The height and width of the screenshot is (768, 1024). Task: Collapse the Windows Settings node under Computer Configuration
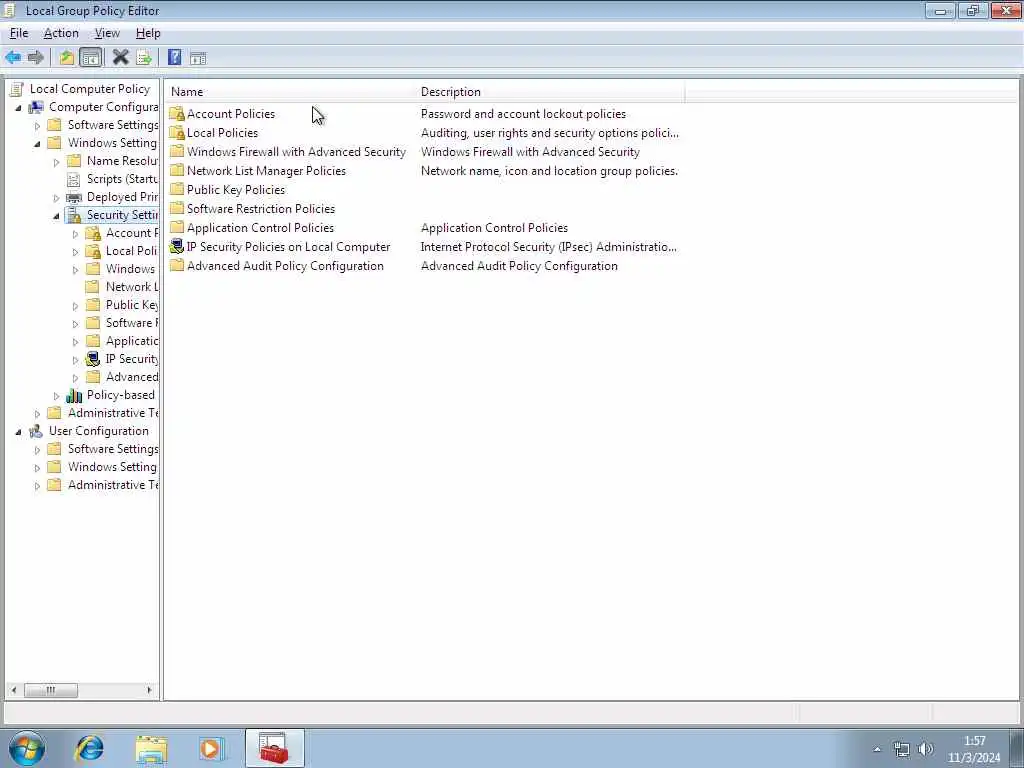37,144
